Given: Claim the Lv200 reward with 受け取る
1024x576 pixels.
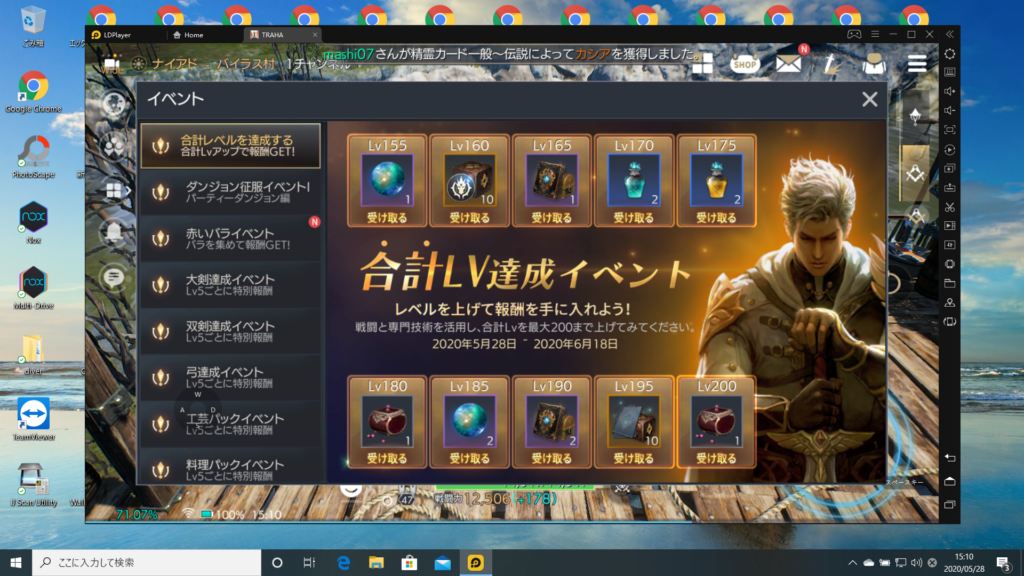Looking at the screenshot, I should click(716, 459).
